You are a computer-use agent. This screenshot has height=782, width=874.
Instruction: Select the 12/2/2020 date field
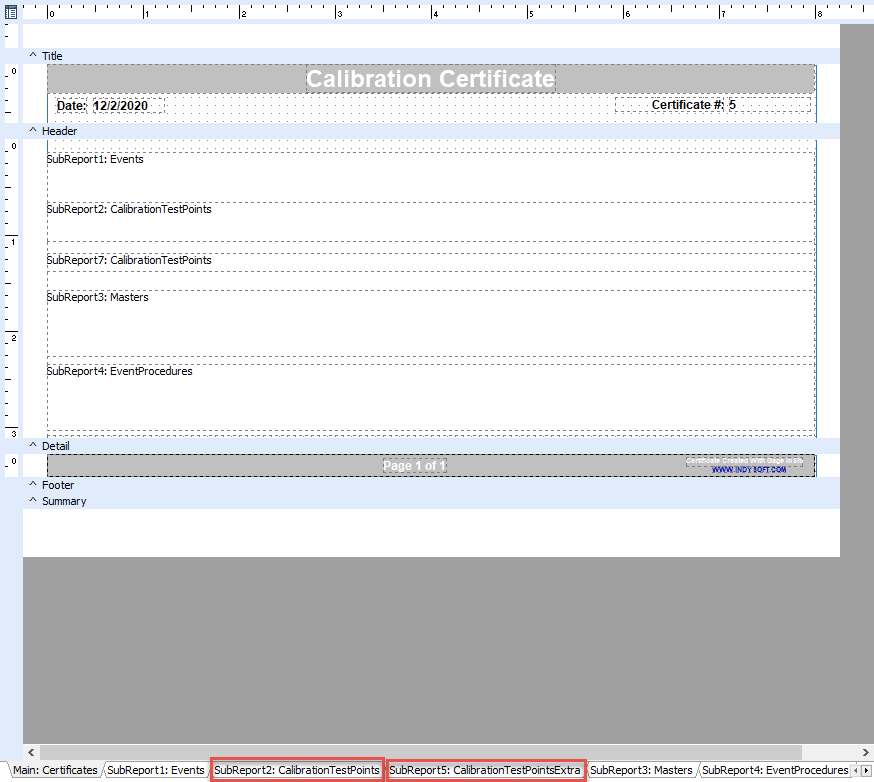(x=127, y=105)
